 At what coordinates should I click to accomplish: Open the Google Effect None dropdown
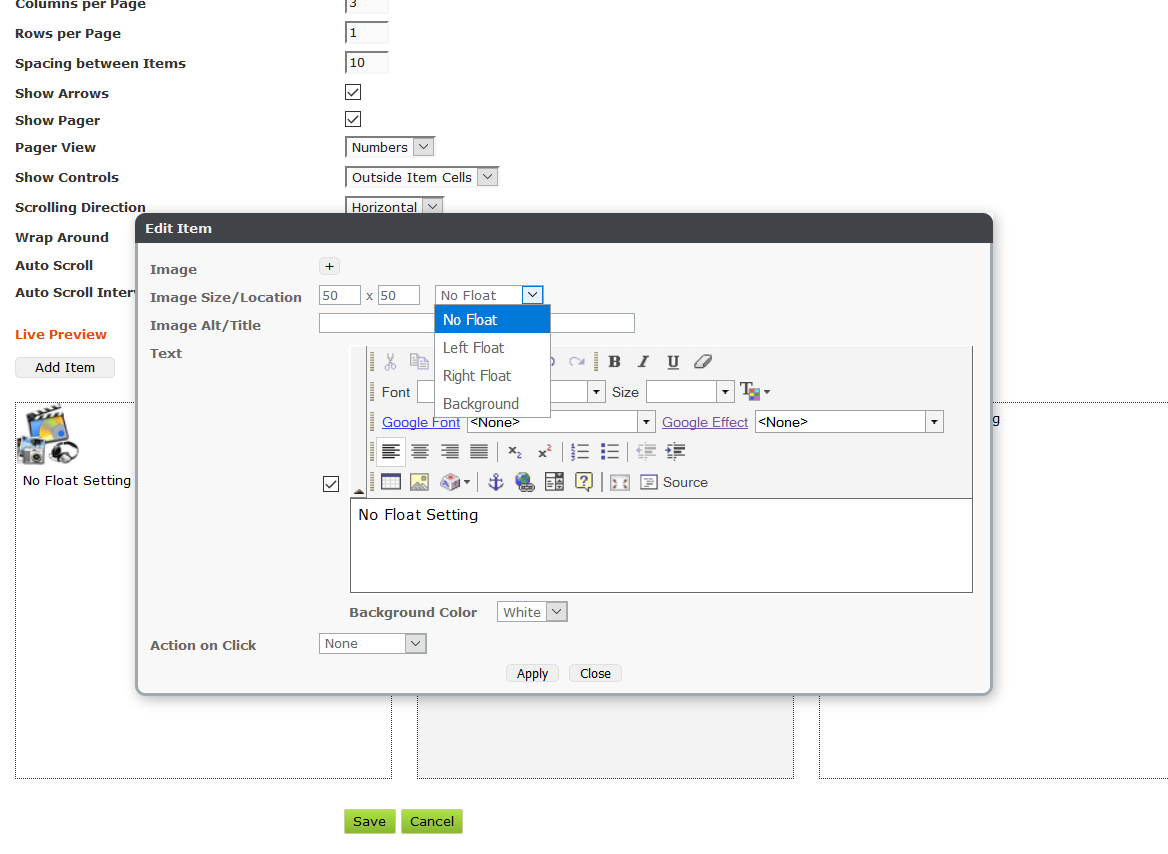coord(934,422)
